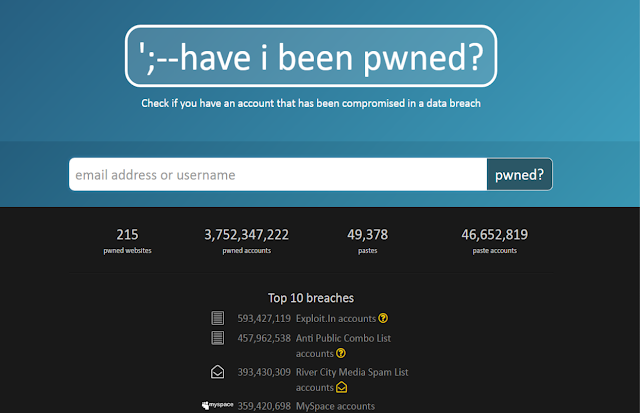Click the yellow envelope icon after River City accounts
The width and height of the screenshot is (640, 413).
click(342, 387)
